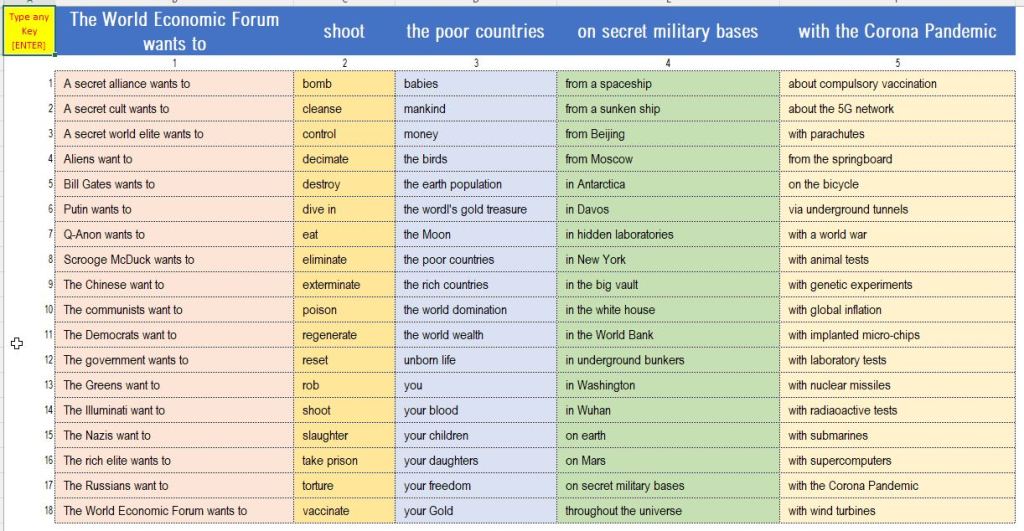The image size is (1024, 531).
Task: Click the 'with implanted micro-chips' cell
Action: [x=853, y=335]
